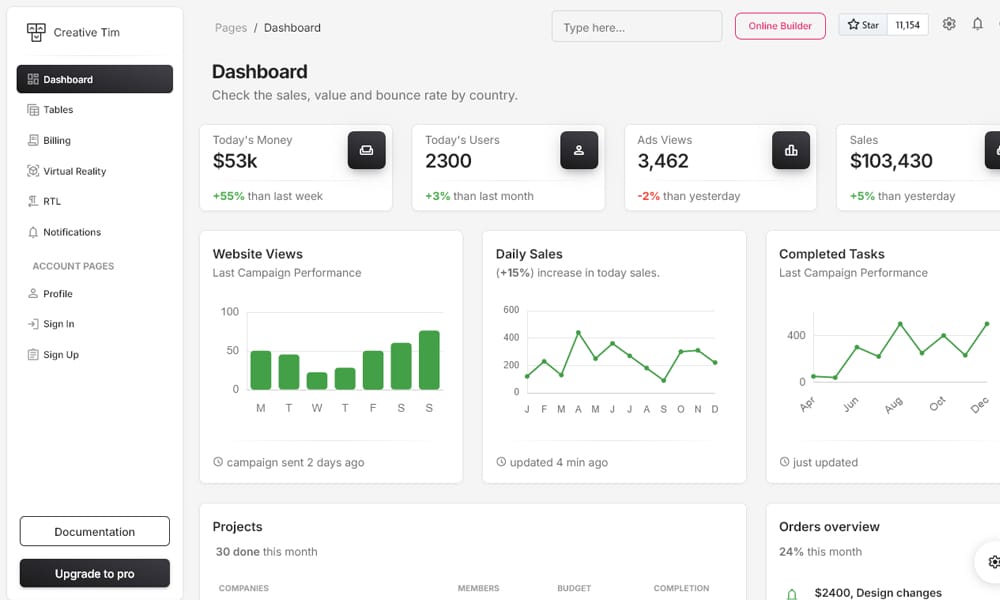
Task: Open the Documentation page
Action: click(94, 531)
